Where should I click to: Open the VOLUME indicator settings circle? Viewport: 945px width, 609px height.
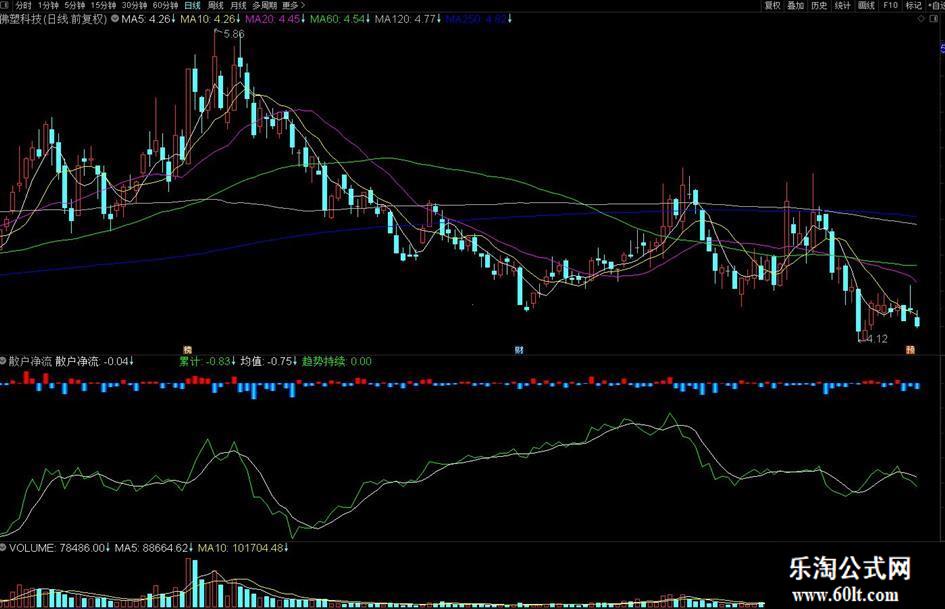point(3,547)
